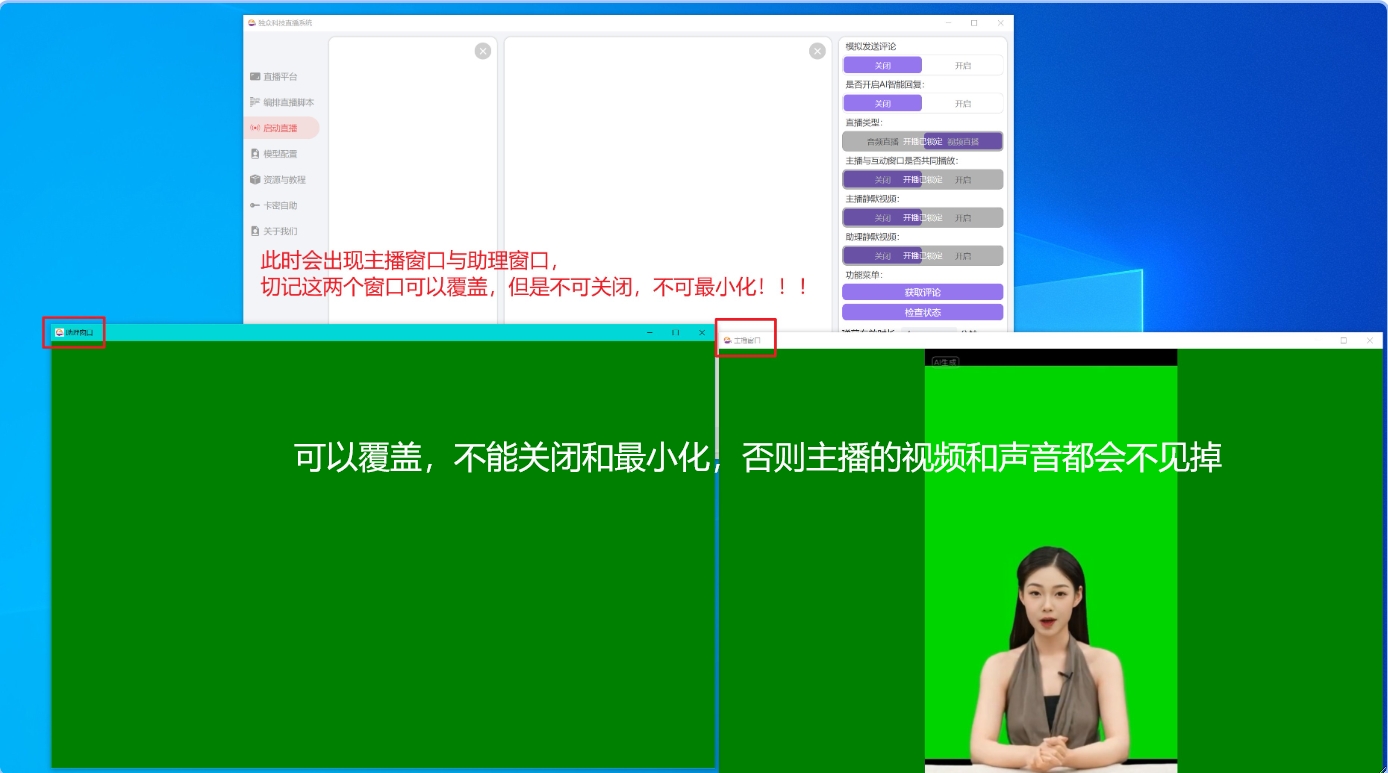Choose 音频直播 as the 直播类型
The image size is (1388, 773).
coord(882,141)
